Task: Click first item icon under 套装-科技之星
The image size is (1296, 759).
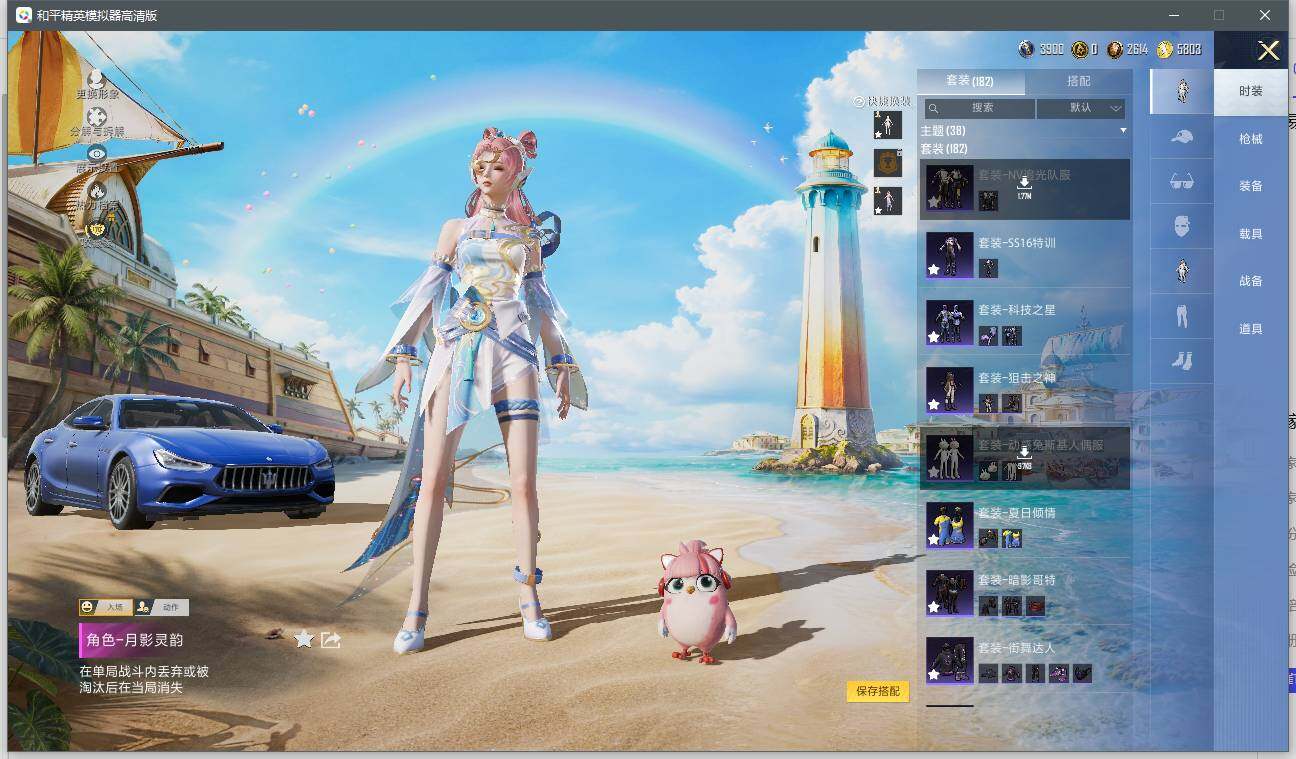Action: 988,336
